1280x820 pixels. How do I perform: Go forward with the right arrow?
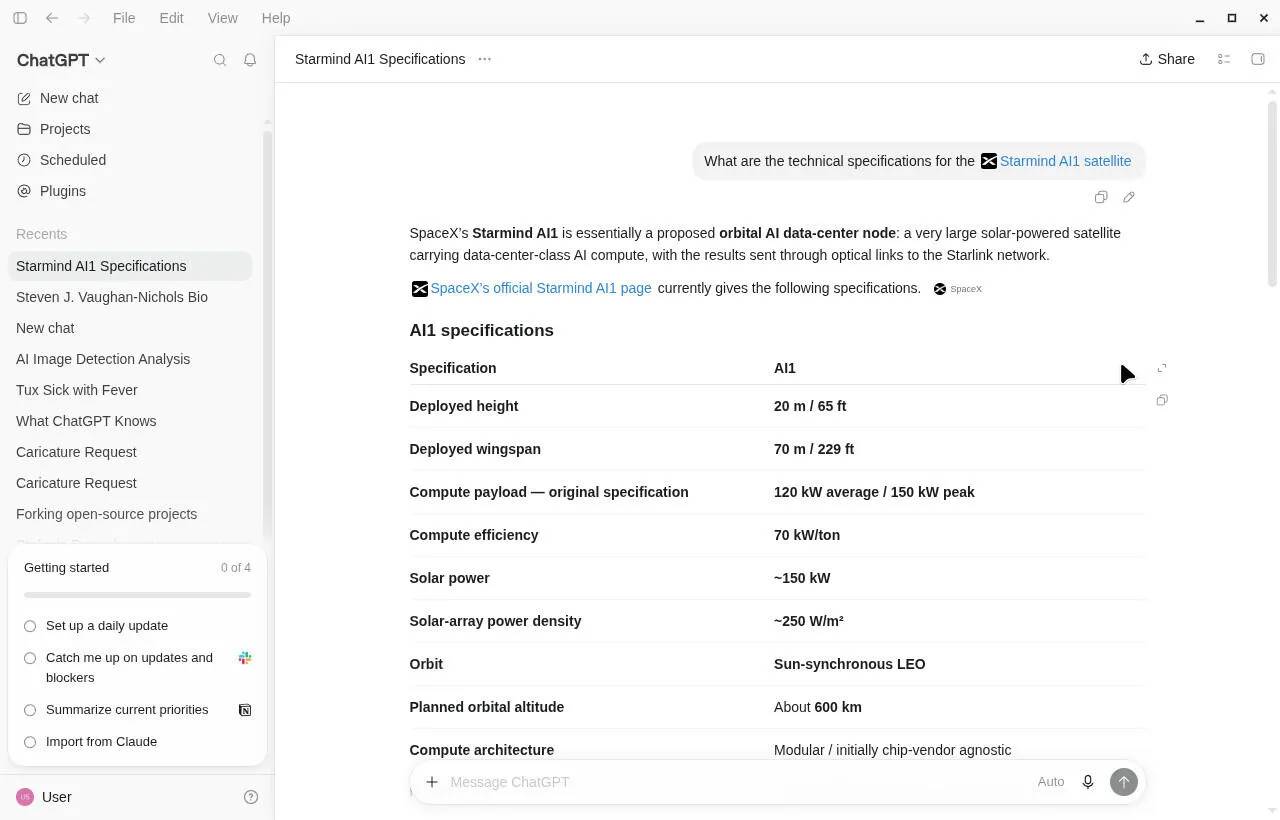[84, 18]
